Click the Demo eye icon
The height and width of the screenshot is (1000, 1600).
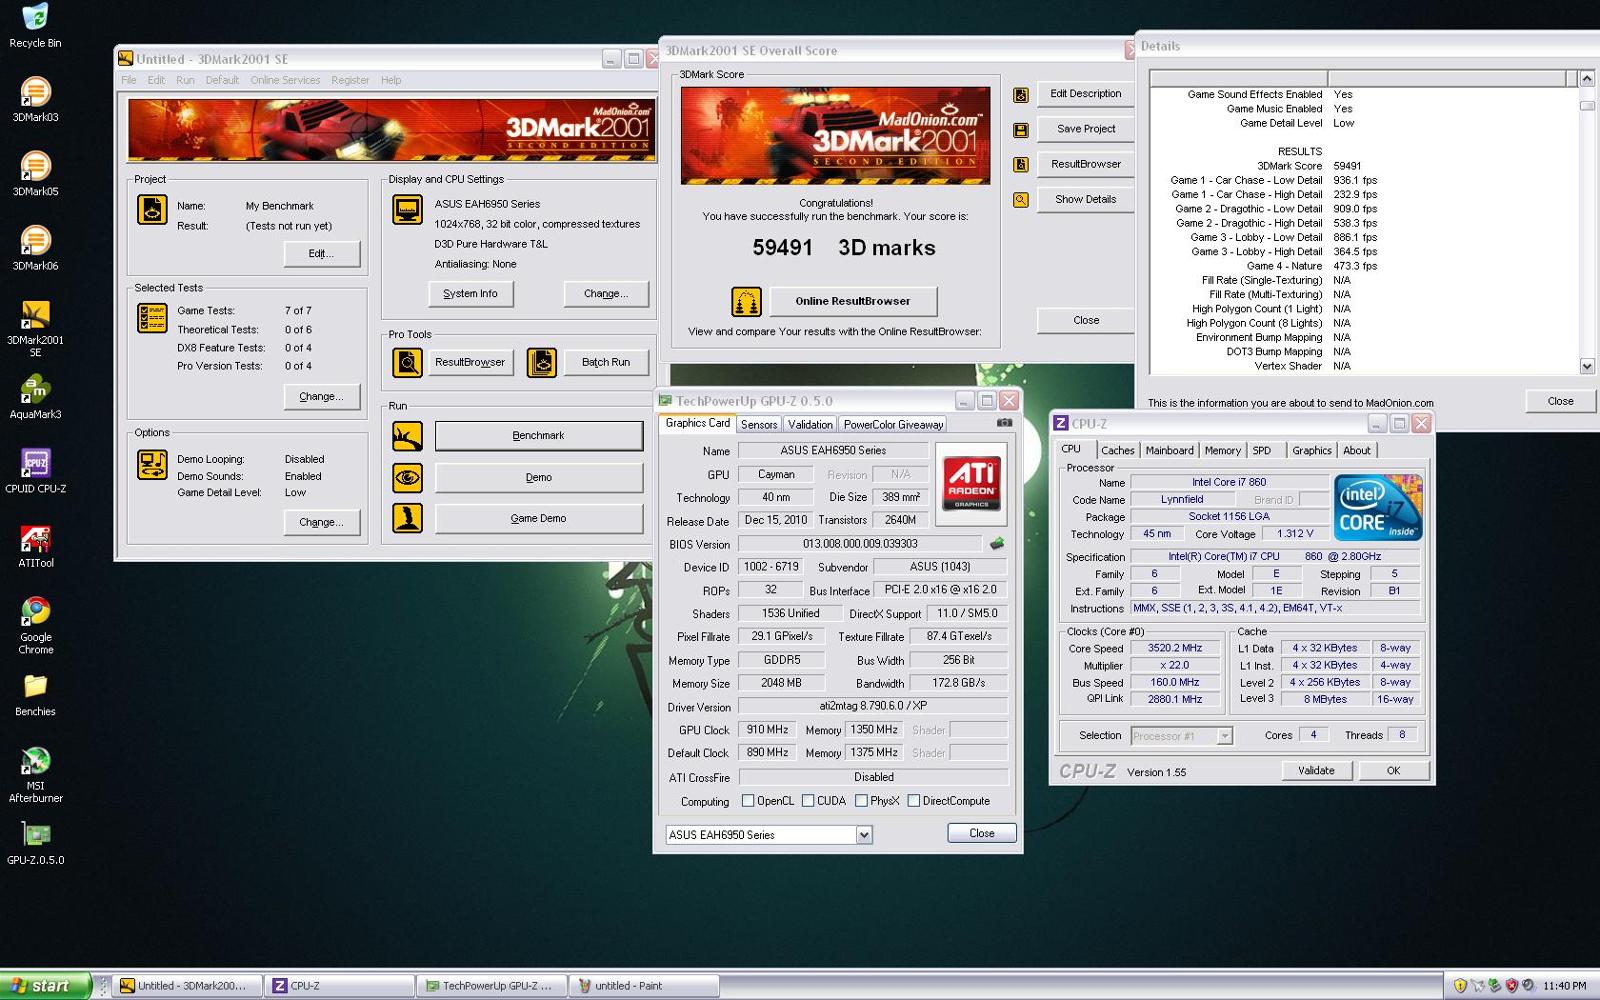tap(407, 478)
